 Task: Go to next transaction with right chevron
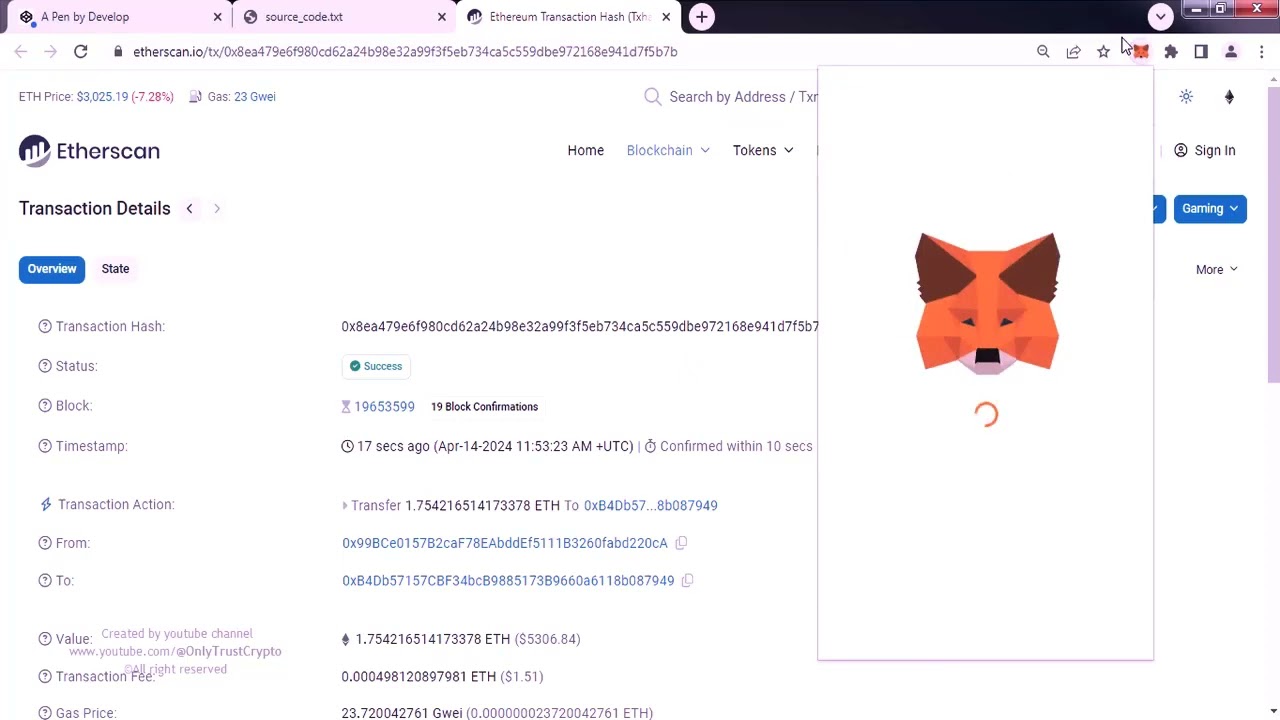pyautogui.click(x=216, y=208)
